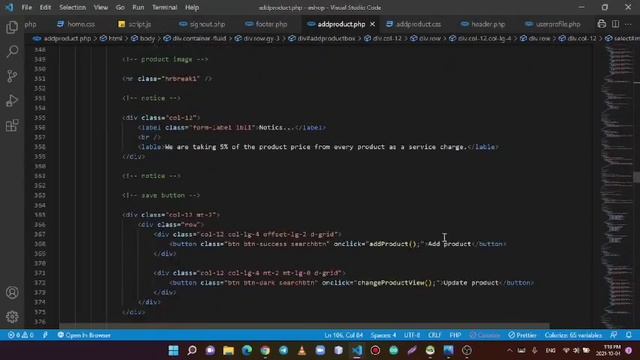Click 'Update product' text on line 372

[x=471, y=282]
